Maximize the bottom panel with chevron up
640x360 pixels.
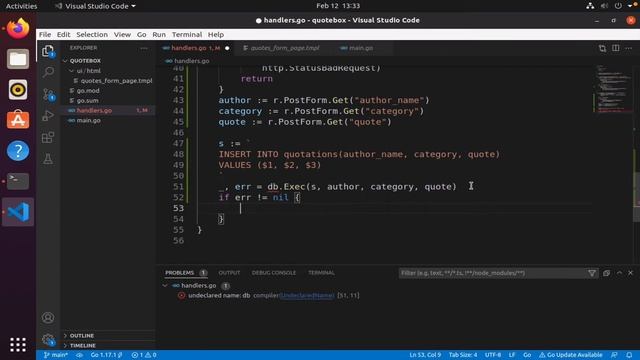pyautogui.click(x=619, y=273)
